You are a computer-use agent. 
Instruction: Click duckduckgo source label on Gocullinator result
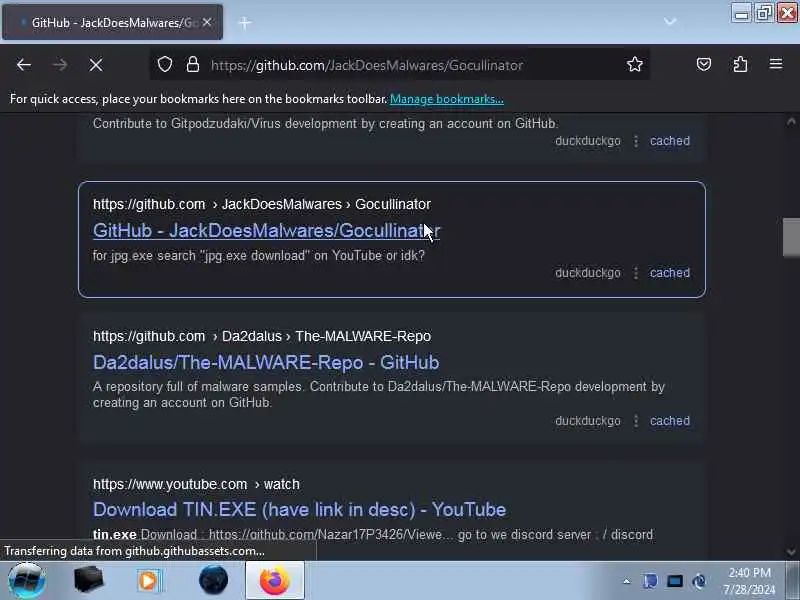coord(588,273)
